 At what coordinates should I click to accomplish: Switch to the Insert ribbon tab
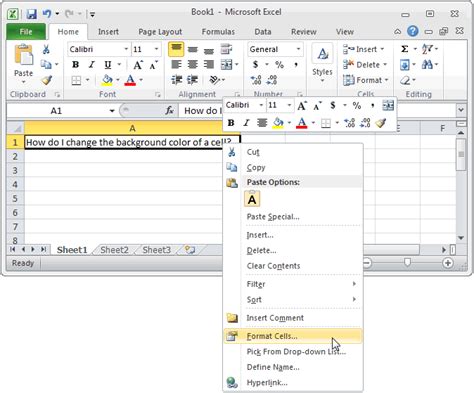click(x=108, y=32)
